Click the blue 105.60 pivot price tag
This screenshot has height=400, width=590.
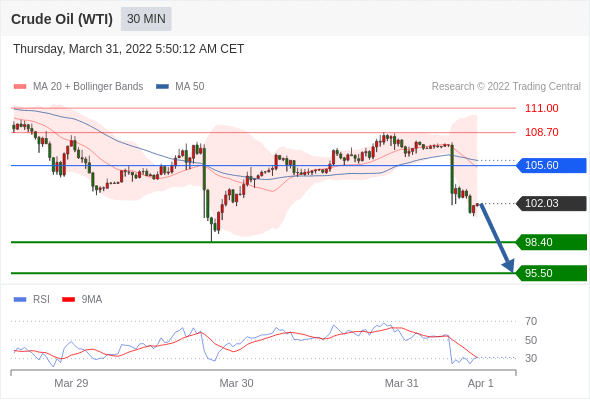(x=551, y=166)
